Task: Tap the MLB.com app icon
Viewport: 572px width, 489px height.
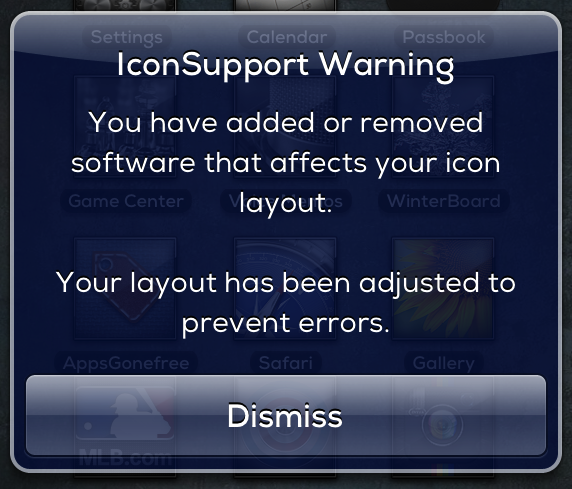Action: (x=125, y=427)
